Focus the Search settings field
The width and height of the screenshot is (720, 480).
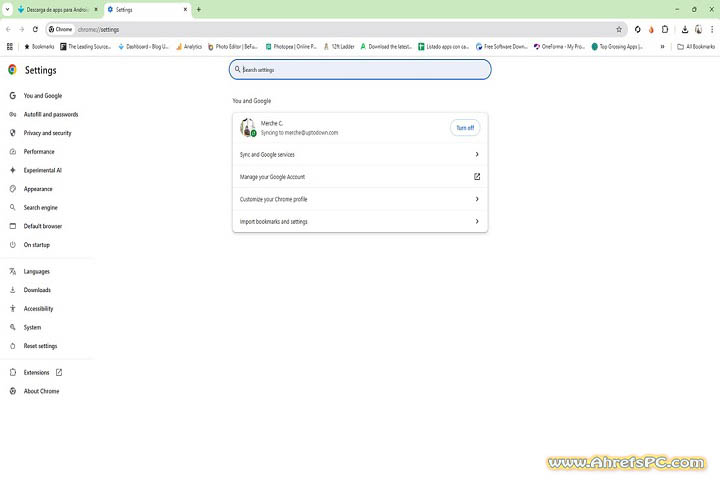[x=360, y=69]
